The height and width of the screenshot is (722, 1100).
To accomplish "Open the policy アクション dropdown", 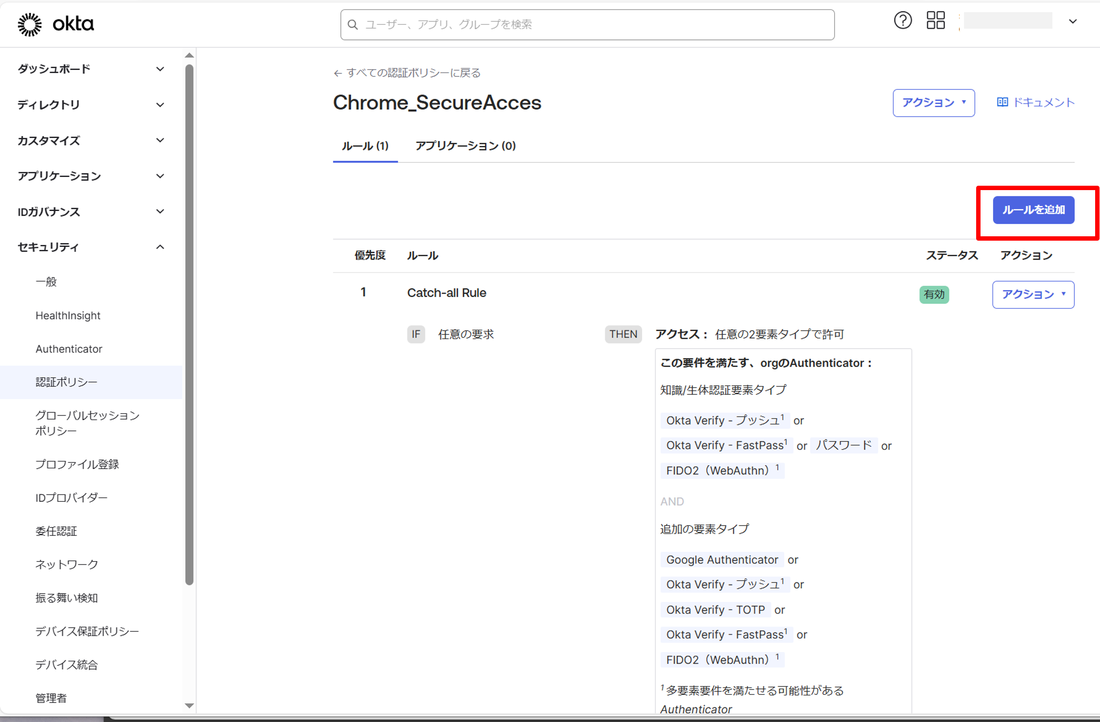I will coord(934,102).
